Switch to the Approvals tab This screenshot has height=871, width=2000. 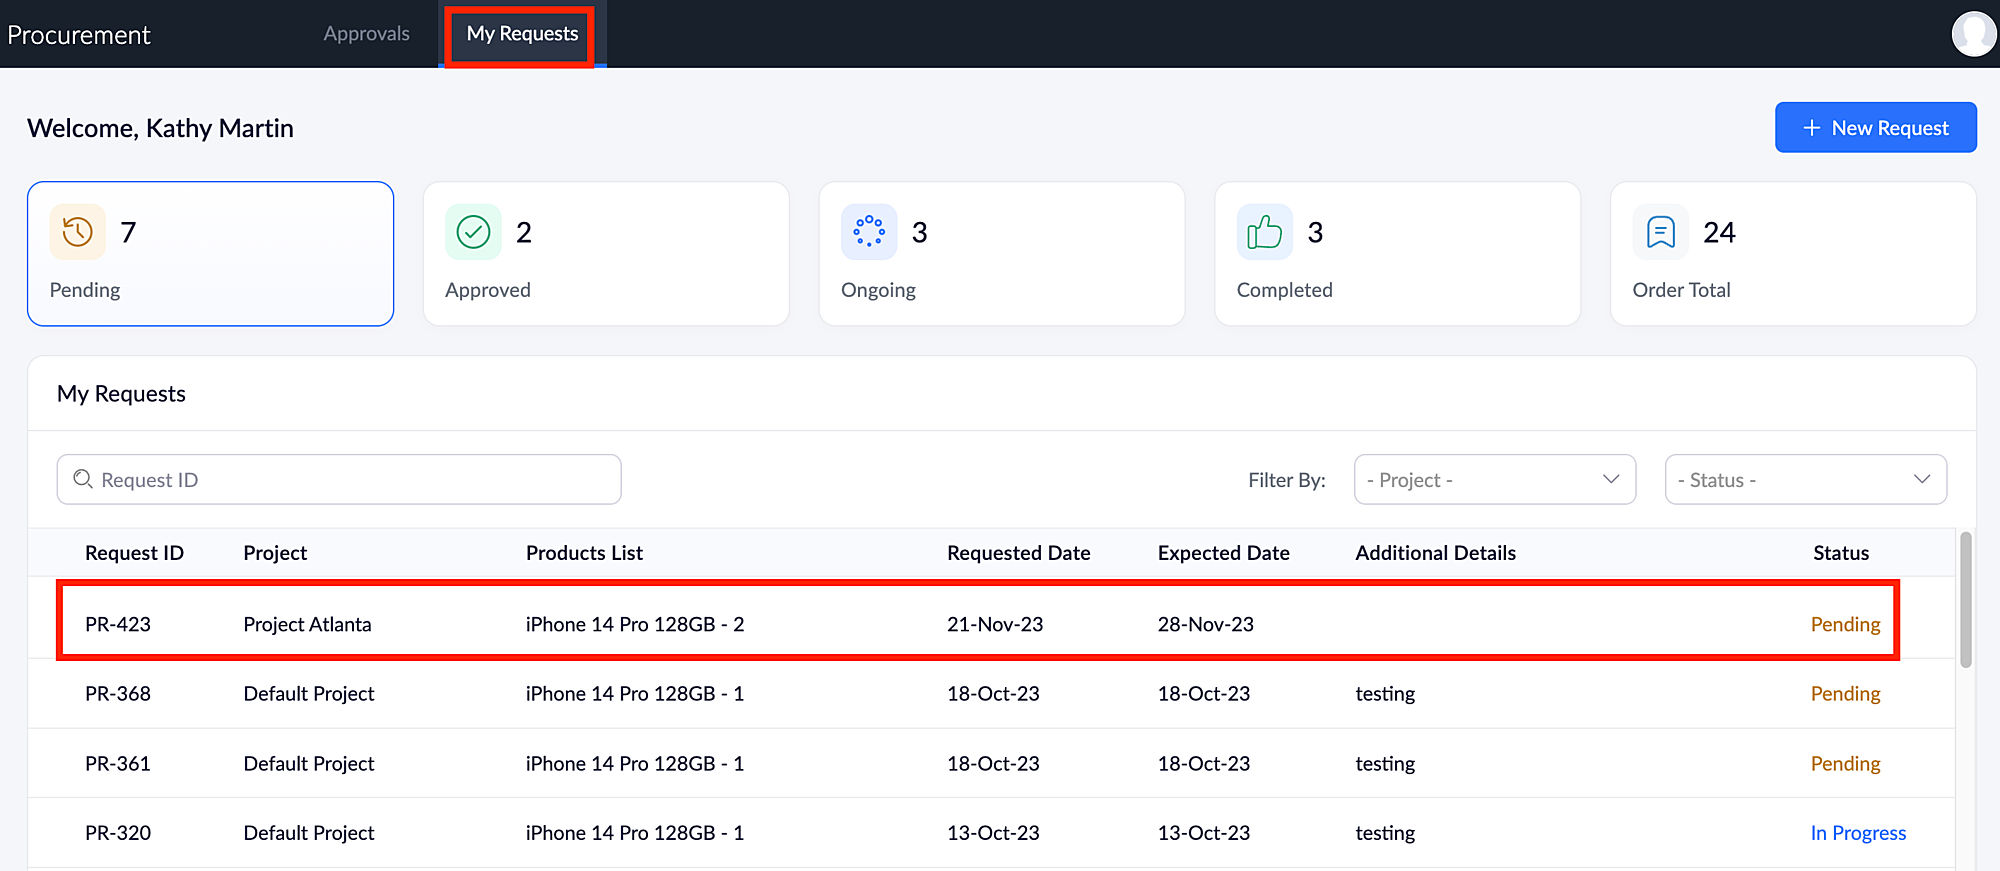[x=366, y=34]
